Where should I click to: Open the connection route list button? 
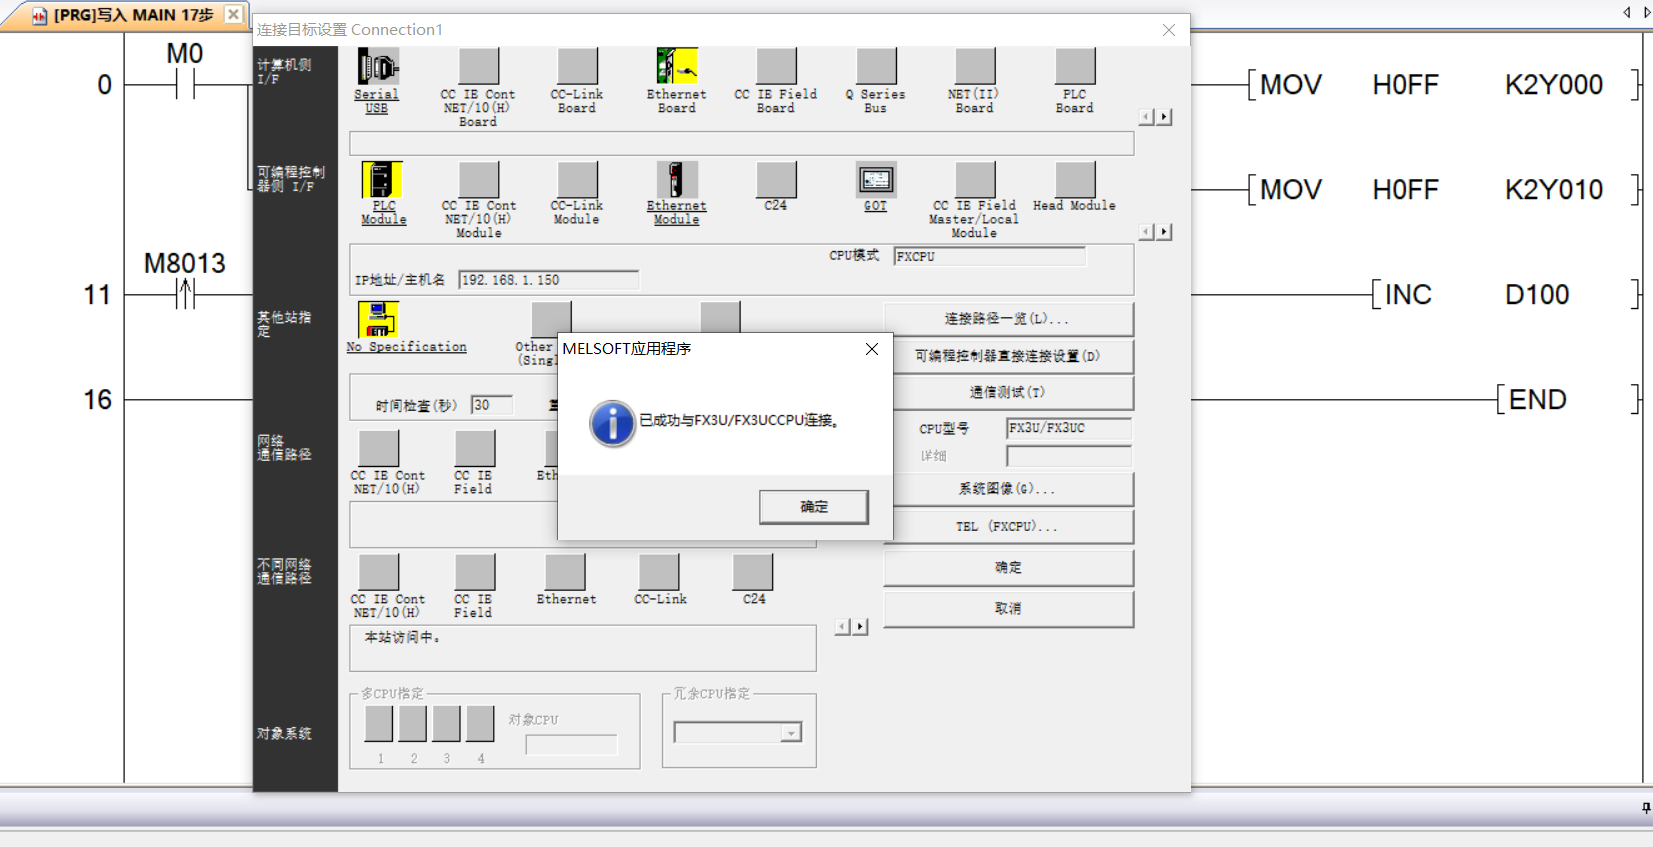click(1007, 319)
